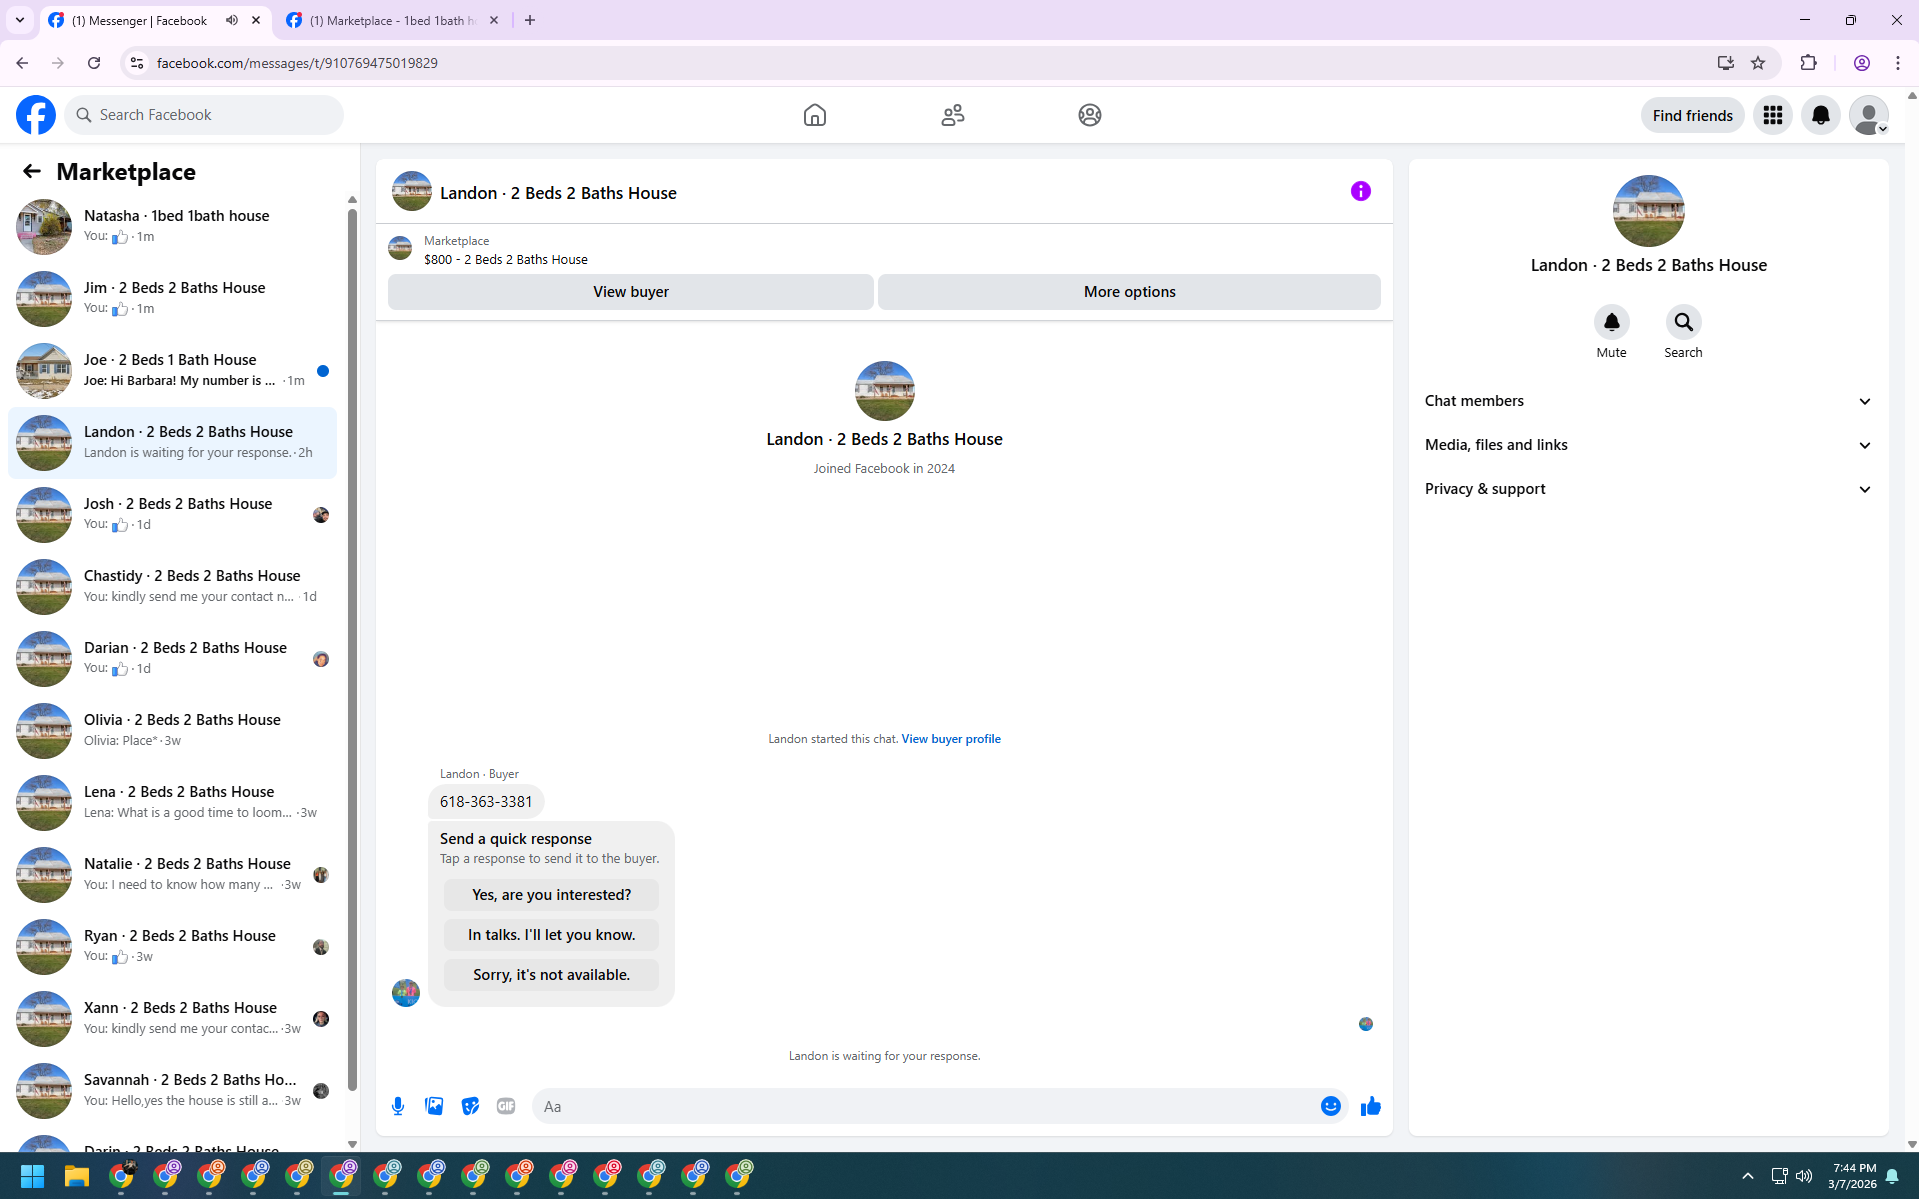Open the $800 Marketplace listing link

point(505,259)
